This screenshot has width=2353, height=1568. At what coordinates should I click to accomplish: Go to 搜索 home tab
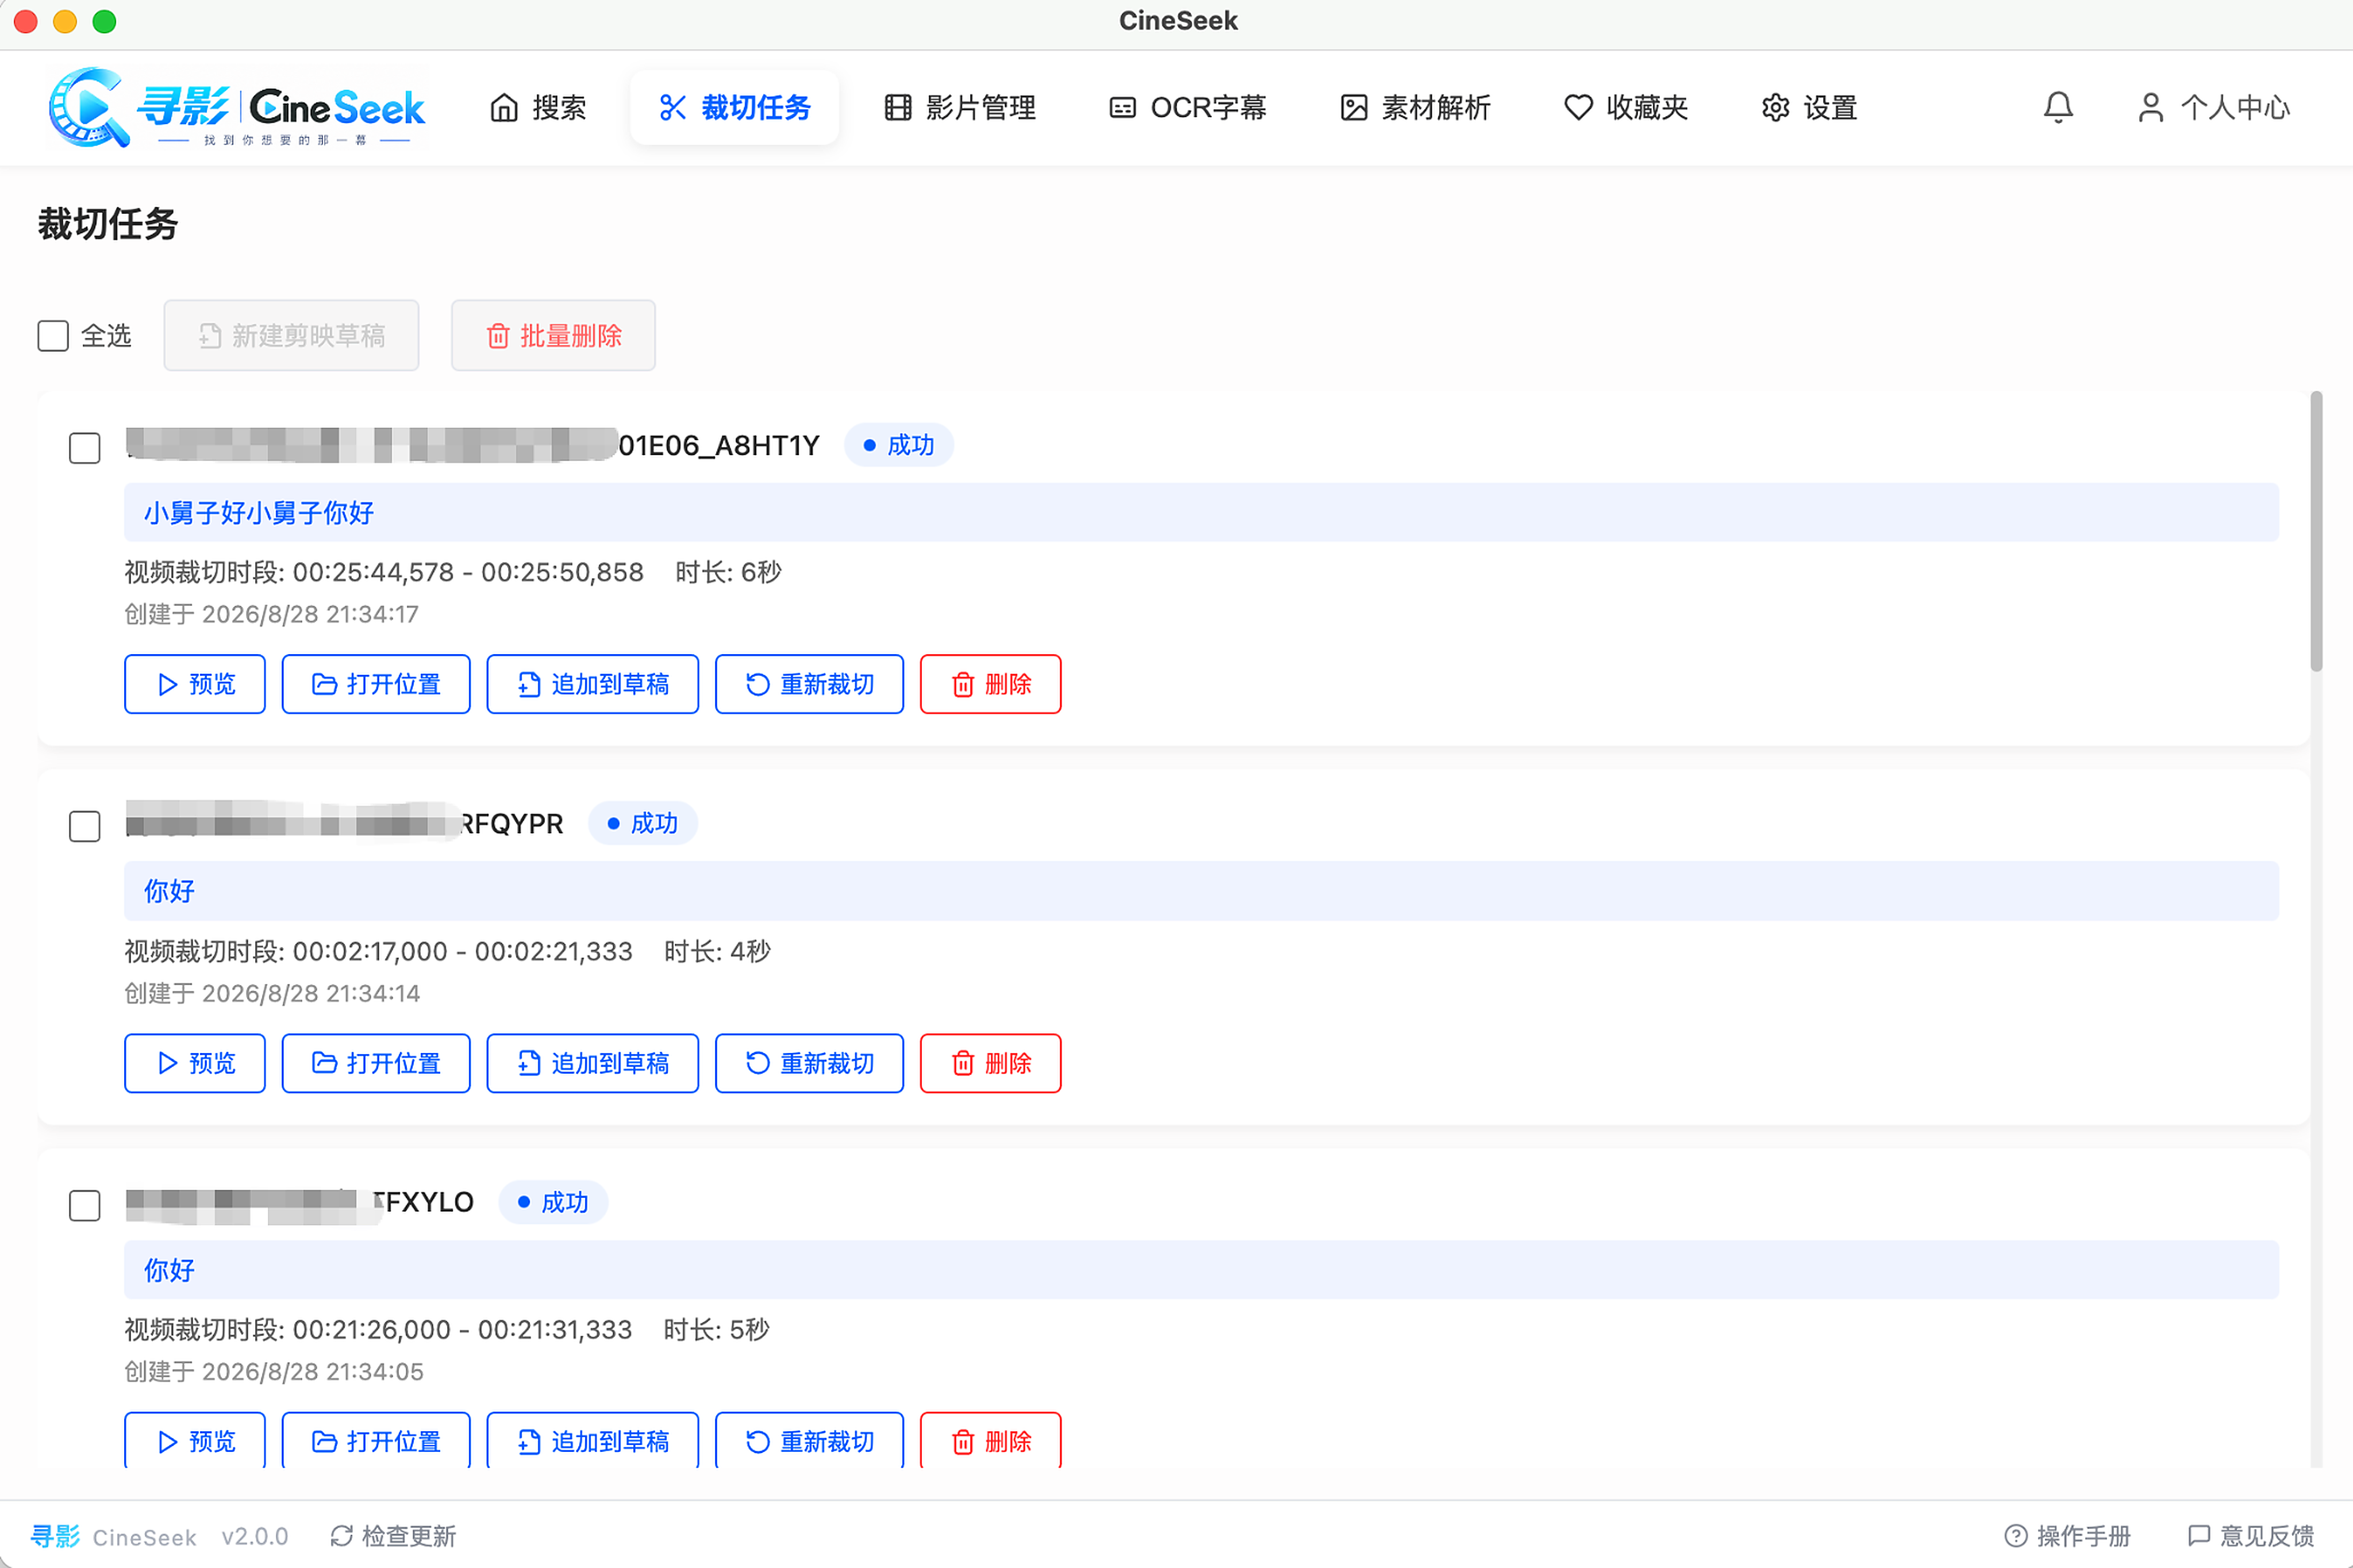click(538, 107)
